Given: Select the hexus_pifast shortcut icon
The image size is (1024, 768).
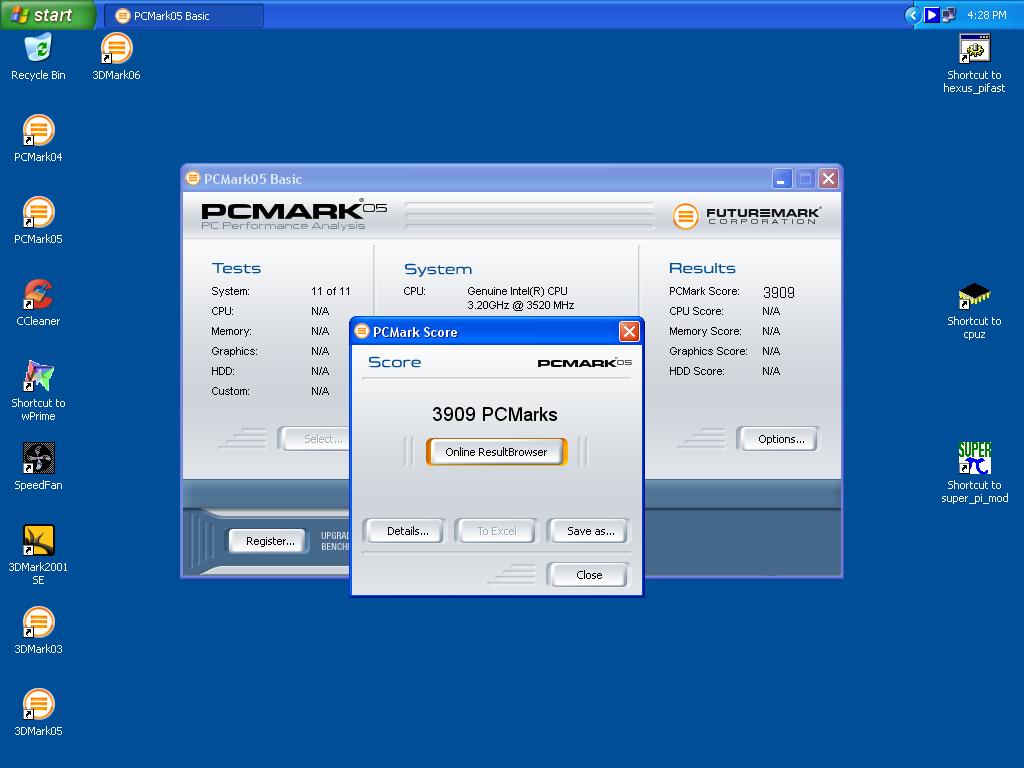Looking at the screenshot, I should point(974,49).
